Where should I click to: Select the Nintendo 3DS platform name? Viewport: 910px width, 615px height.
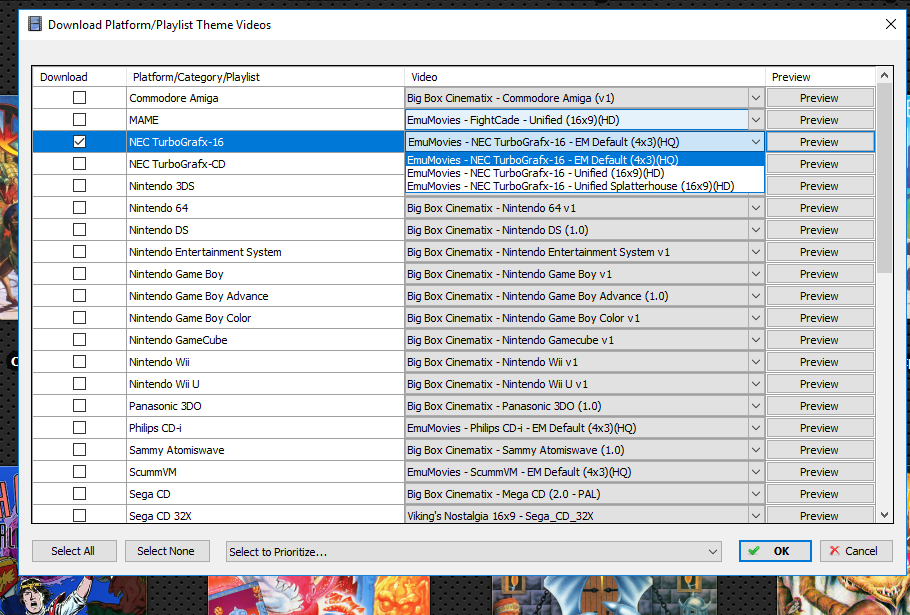click(161, 186)
